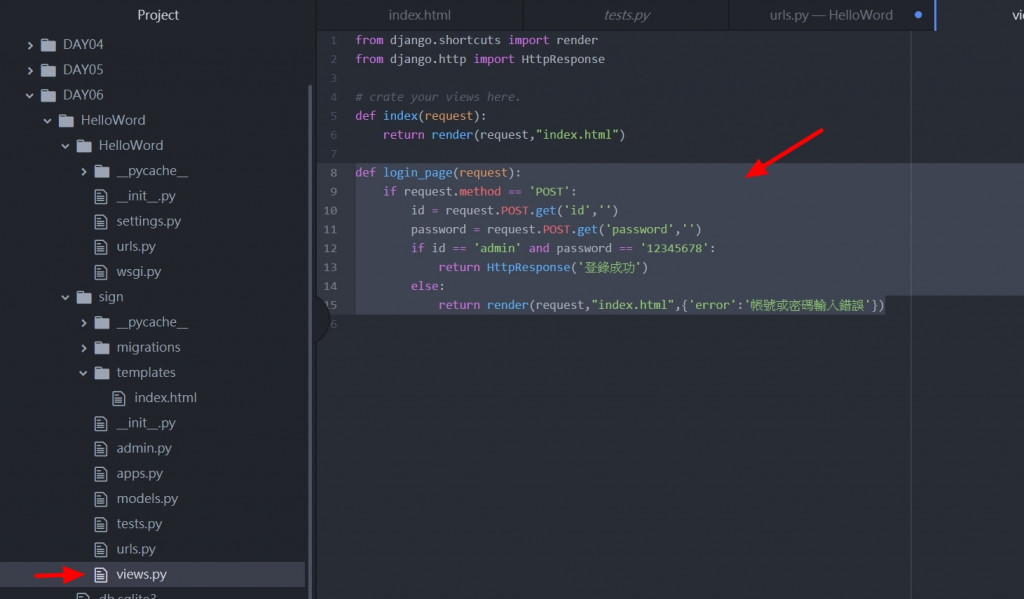This screenshot has width=1024, height=599.
Task: Expand the DAY05 folder chevron
Action: tap(30, 70)
